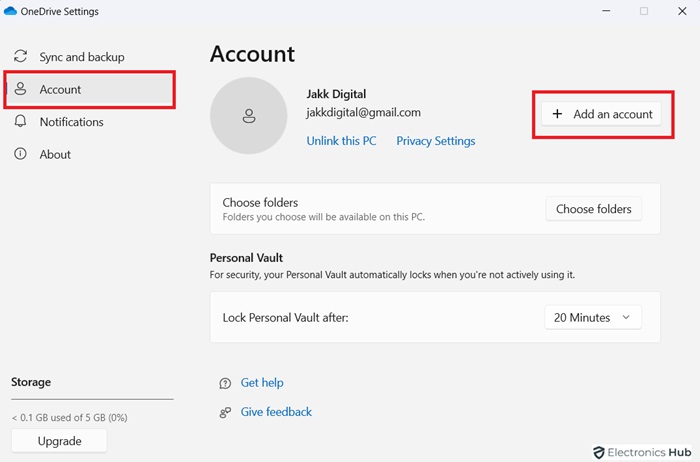Click the sync arrows icon

click(x=21, y=56)
